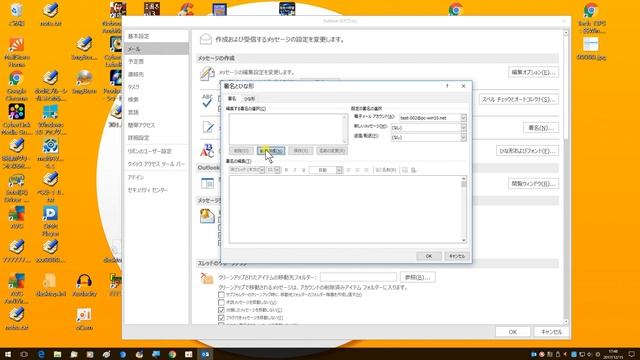Switch to the 署名 tab
This screenshot has width=640, height=360.
[x=232, y=99]
